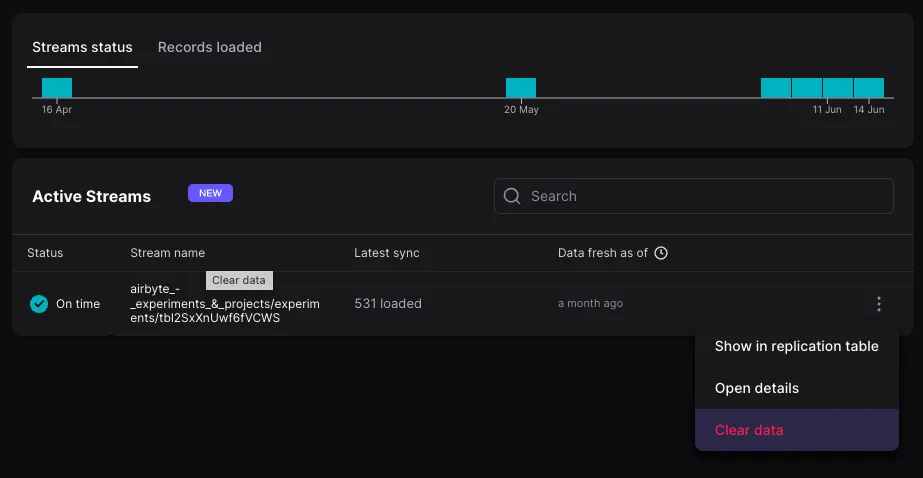Click the Stream name column header
The width and height of the screenshot is (923, 478).
click(167, 253)
